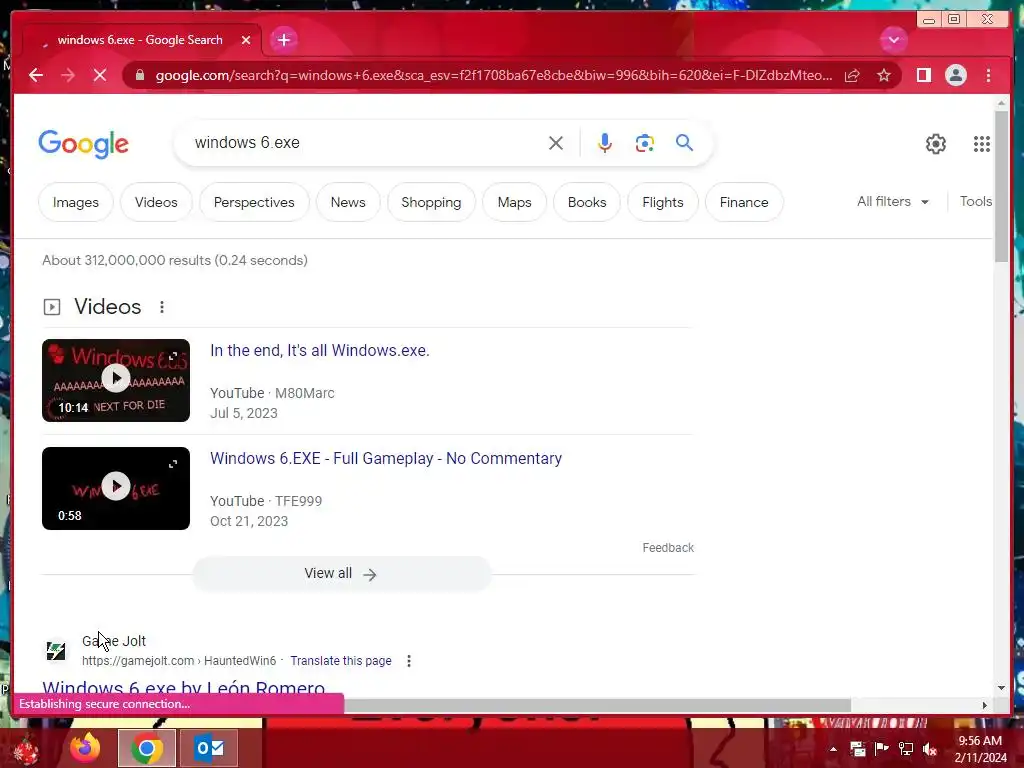
Task: Open Outlook from the taskbar
Action: [x=209, y=748]
